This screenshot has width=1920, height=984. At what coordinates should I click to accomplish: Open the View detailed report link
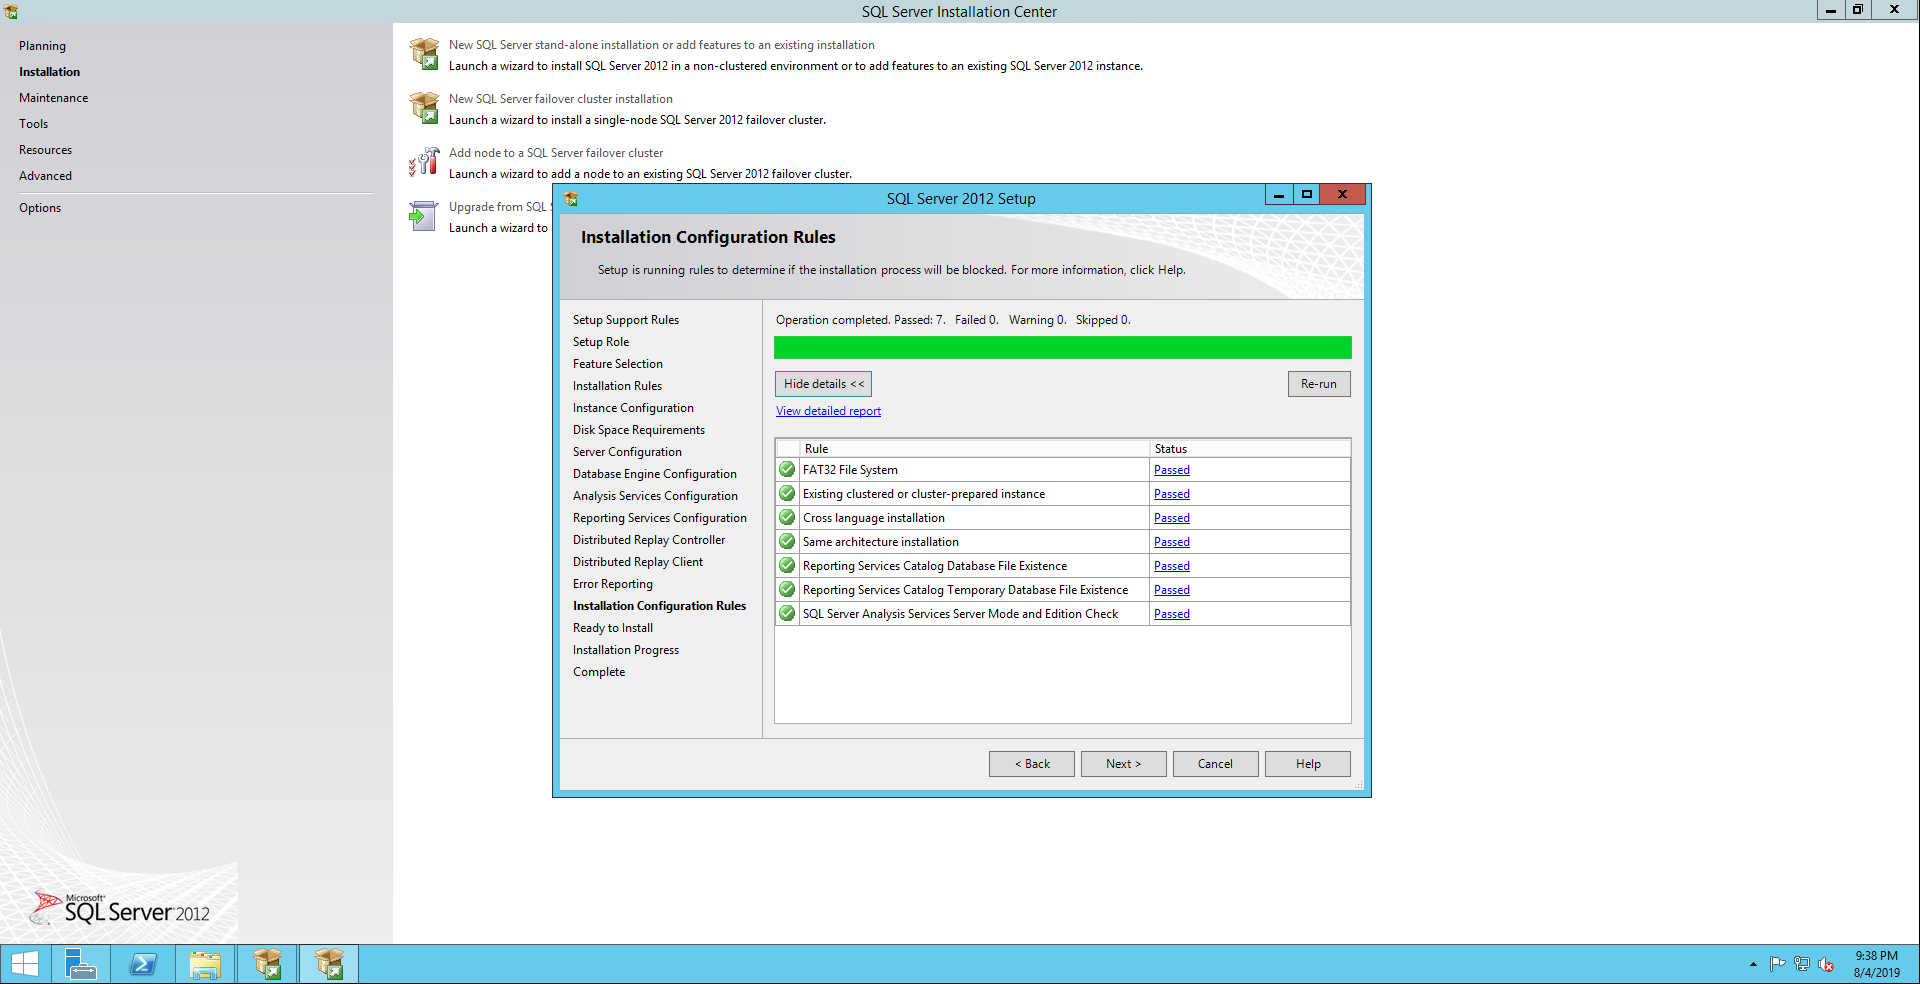point(828,411)
